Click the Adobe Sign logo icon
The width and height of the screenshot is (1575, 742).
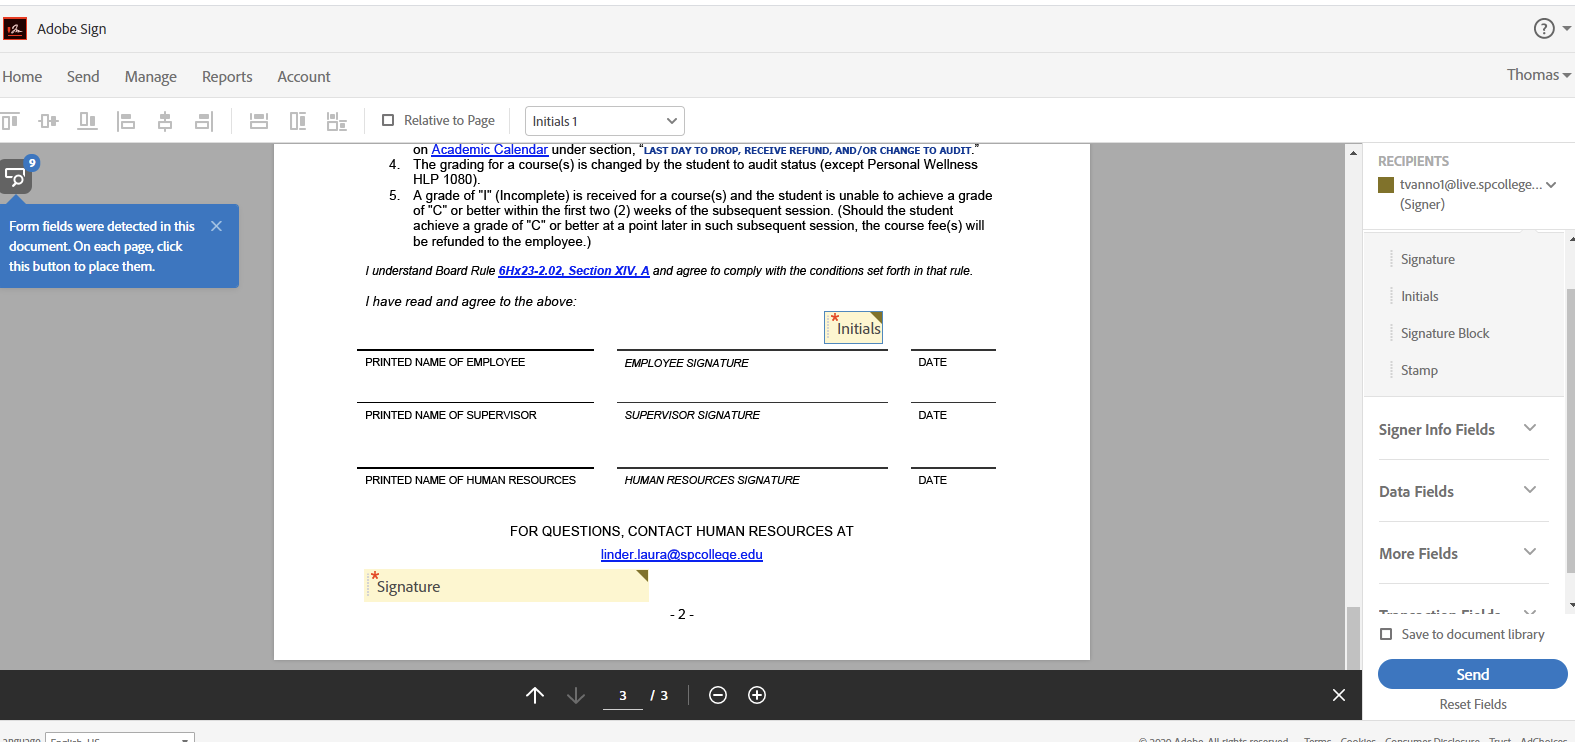coord(15,29)
